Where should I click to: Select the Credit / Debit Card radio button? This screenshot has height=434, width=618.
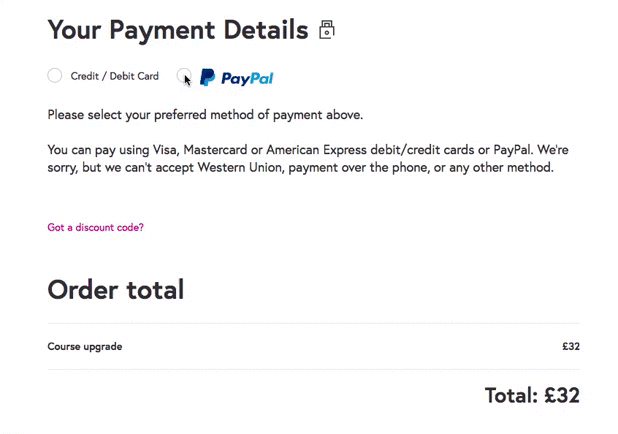pos(55,76)
